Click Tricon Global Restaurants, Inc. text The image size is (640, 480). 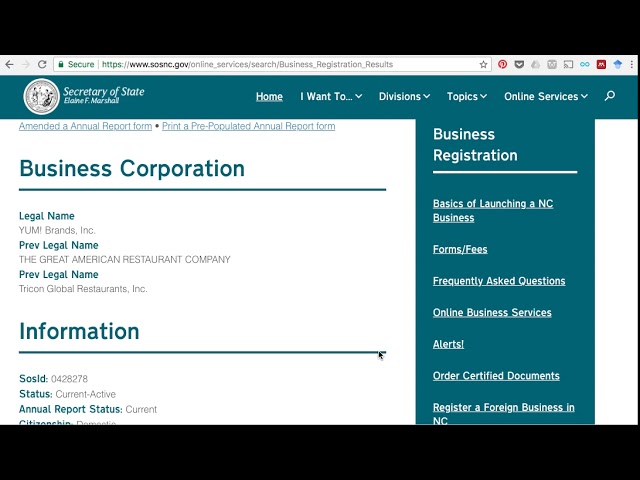(83, 289)
